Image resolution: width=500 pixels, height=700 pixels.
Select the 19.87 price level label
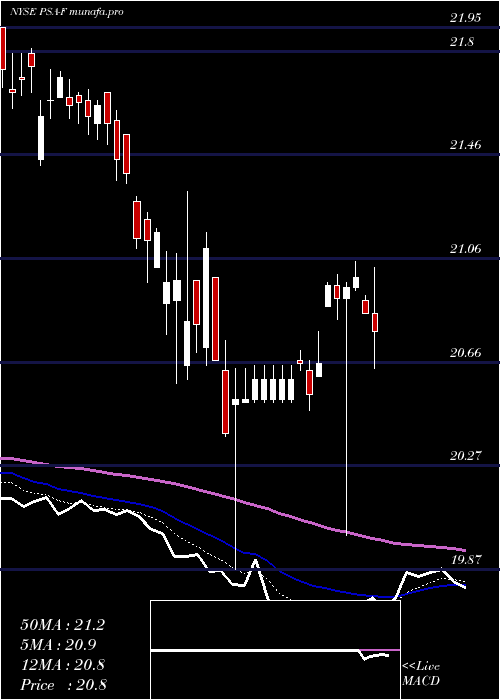[466, 560]
